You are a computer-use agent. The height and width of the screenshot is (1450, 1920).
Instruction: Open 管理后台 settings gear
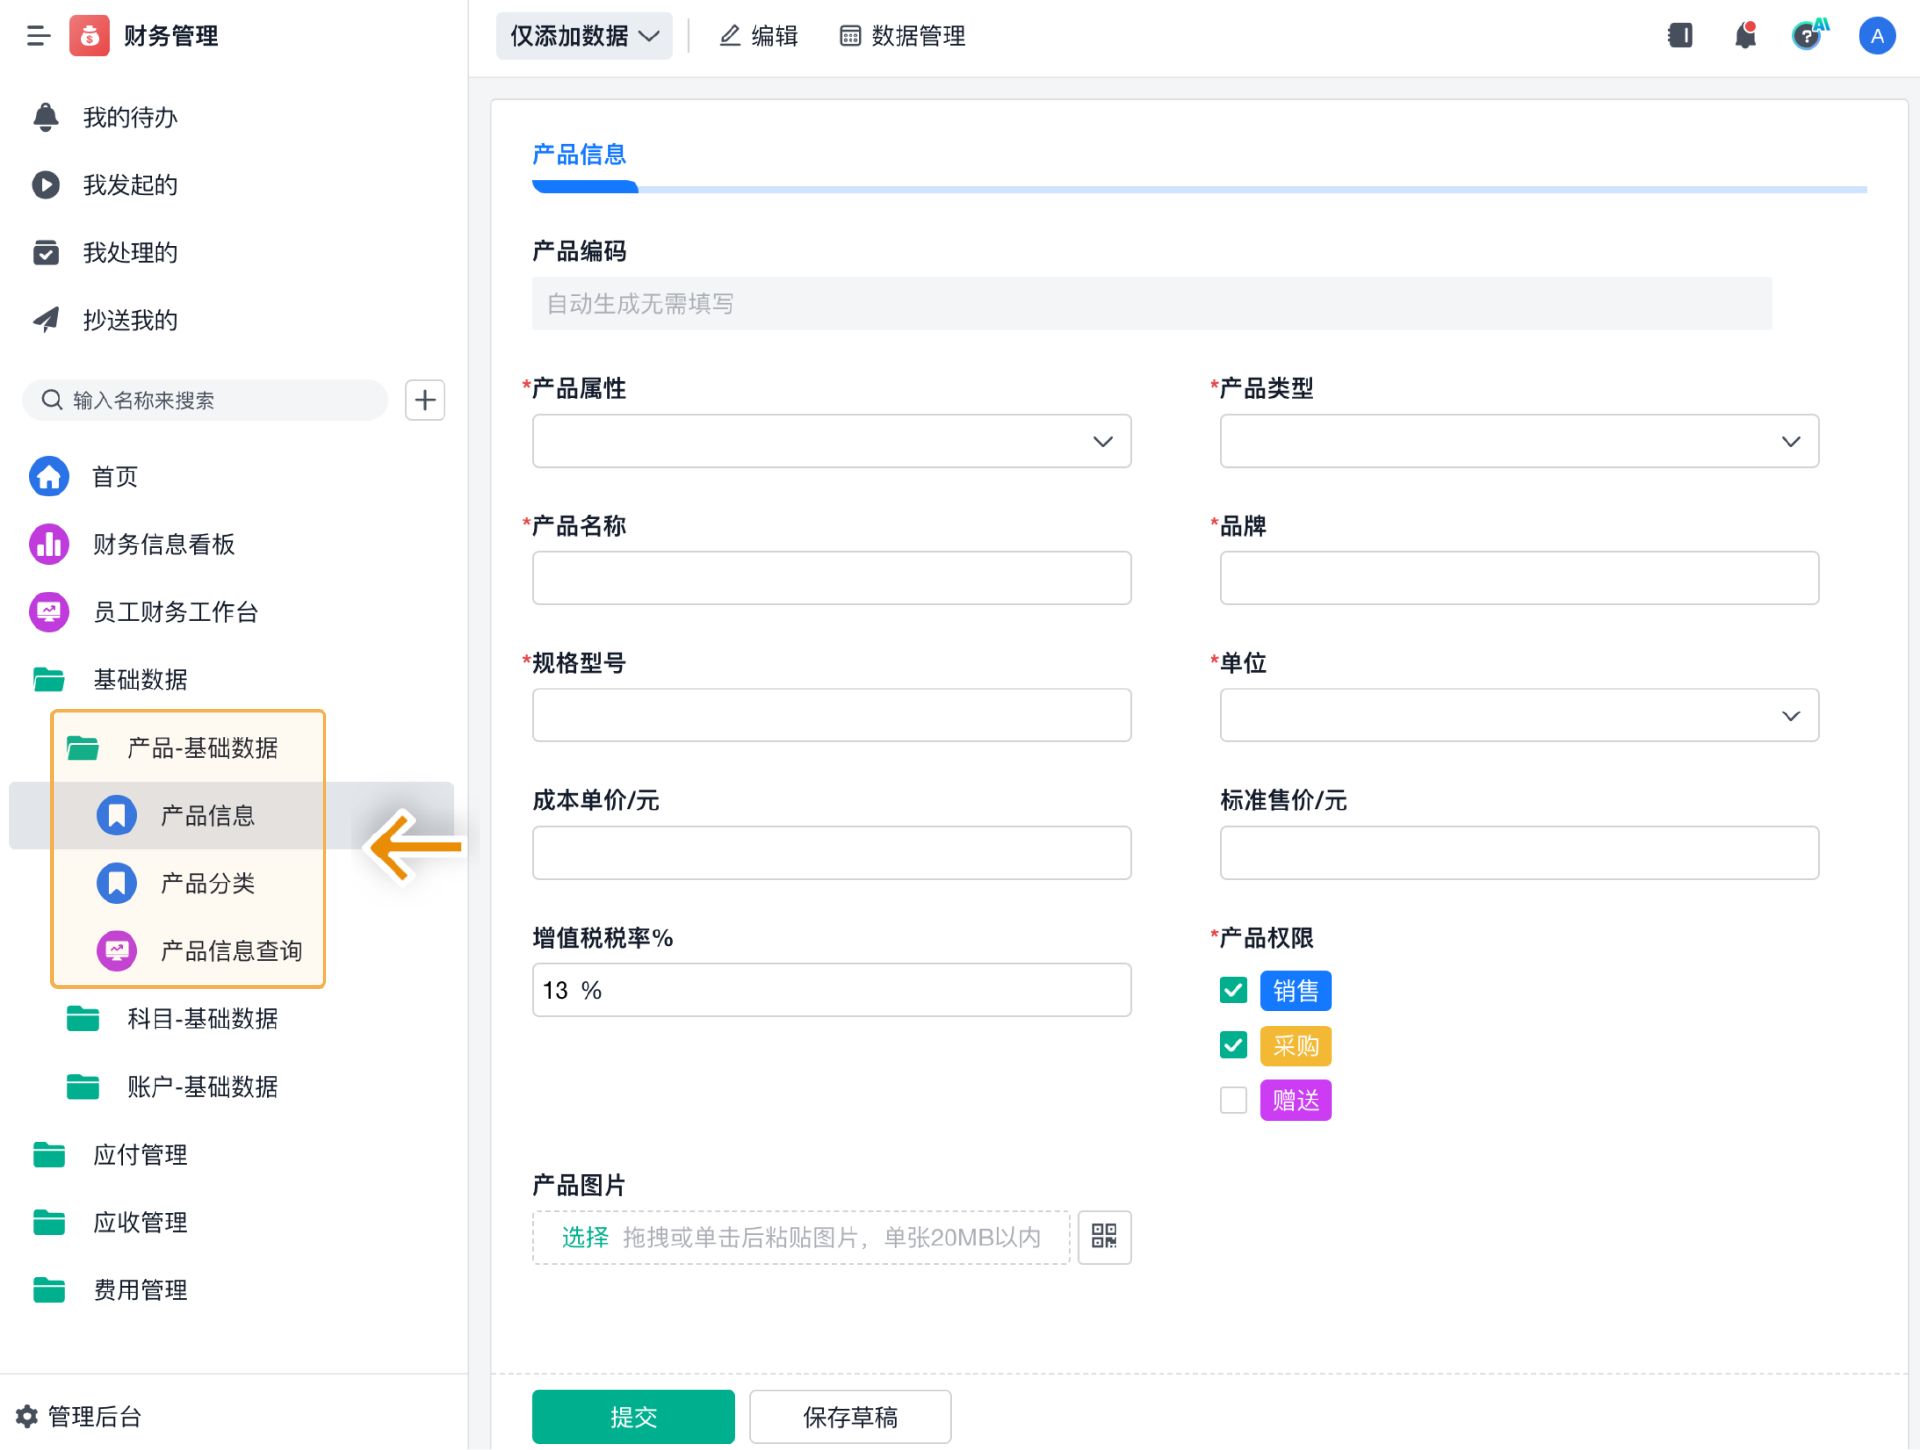pyautogui.click(x=27, y=1416)
